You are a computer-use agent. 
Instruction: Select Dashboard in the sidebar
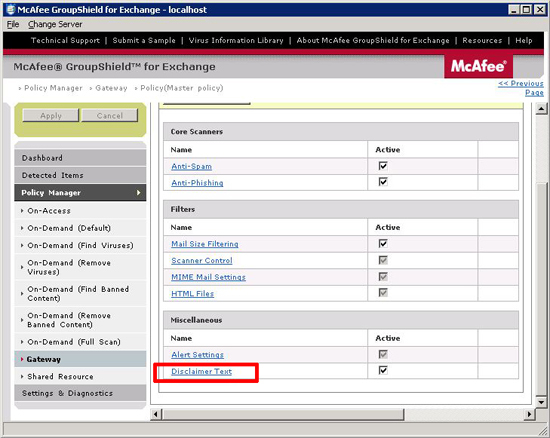tap(80, 158)
